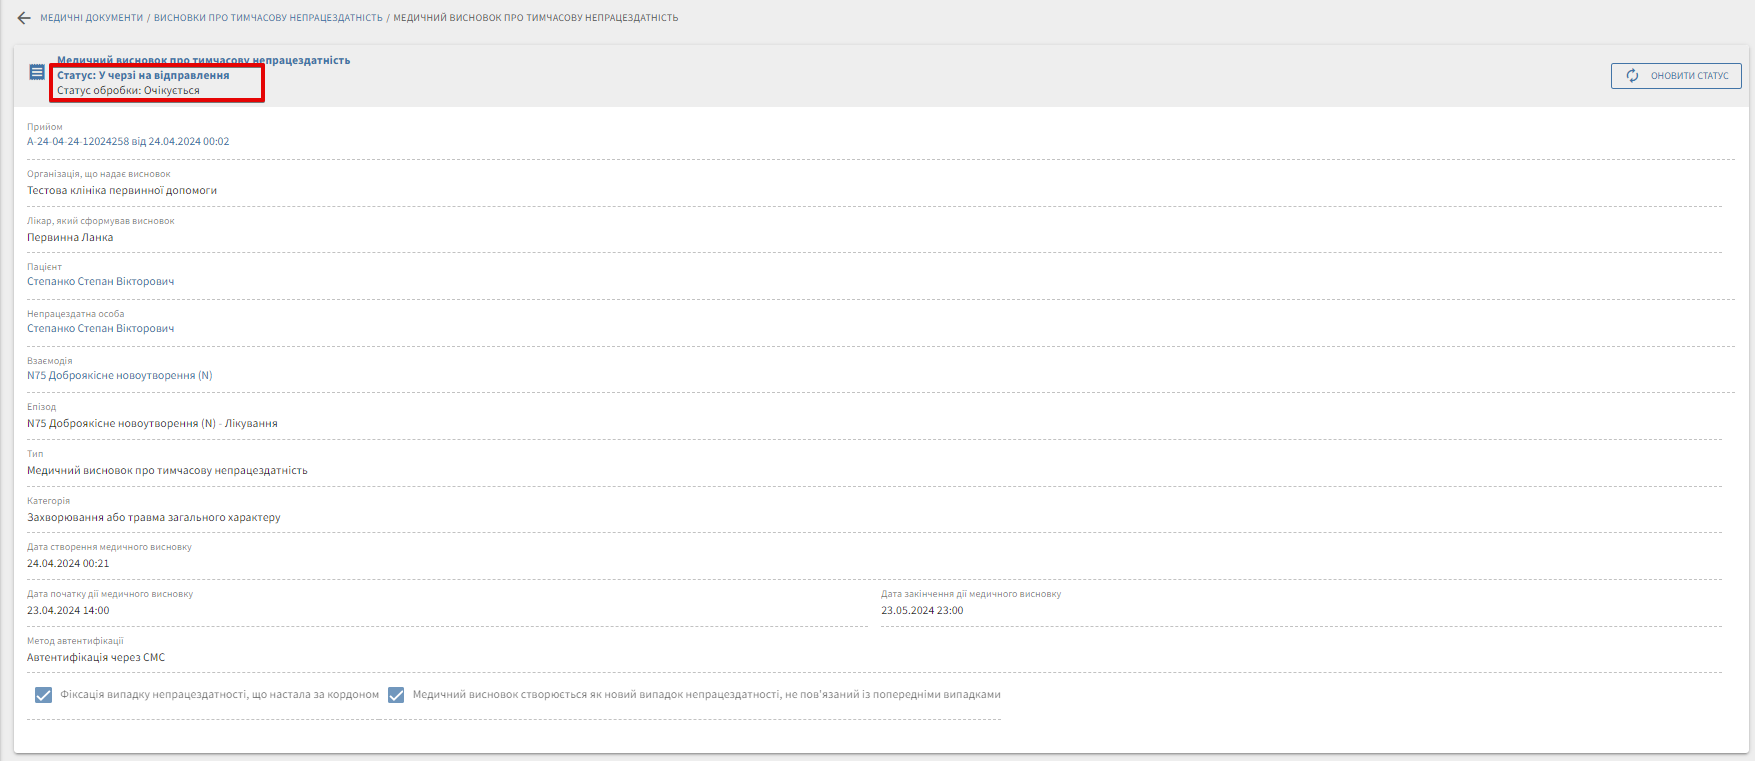The width and height of the screenshot is (1755, 761).
Task: Click the category value Захворювання або травма
Action: pyautogui.click(x=153, y=518)
